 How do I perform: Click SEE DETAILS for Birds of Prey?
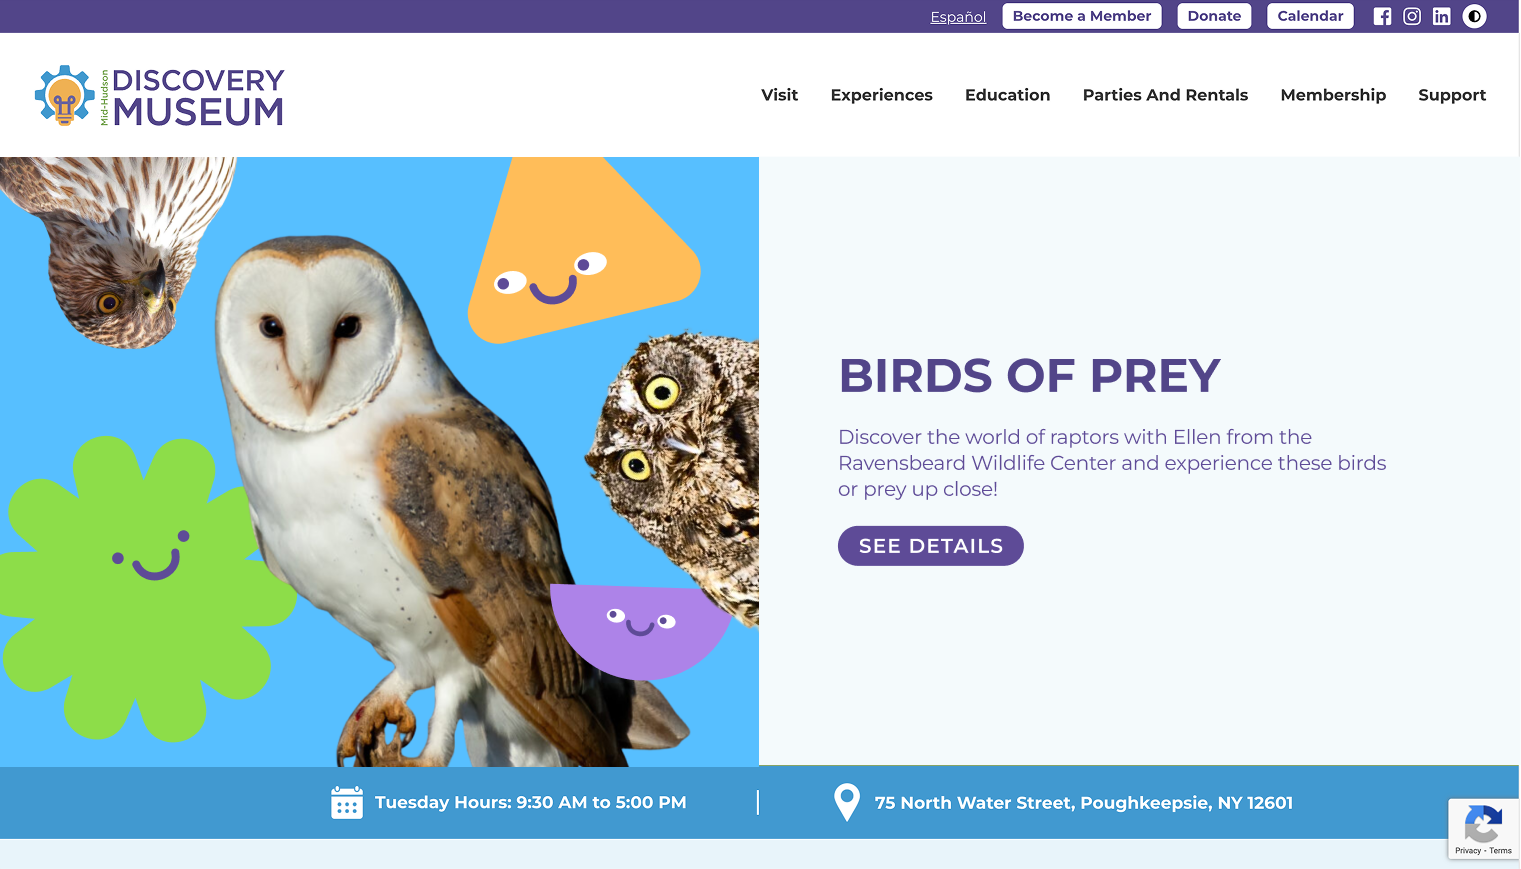coord(930,546)
